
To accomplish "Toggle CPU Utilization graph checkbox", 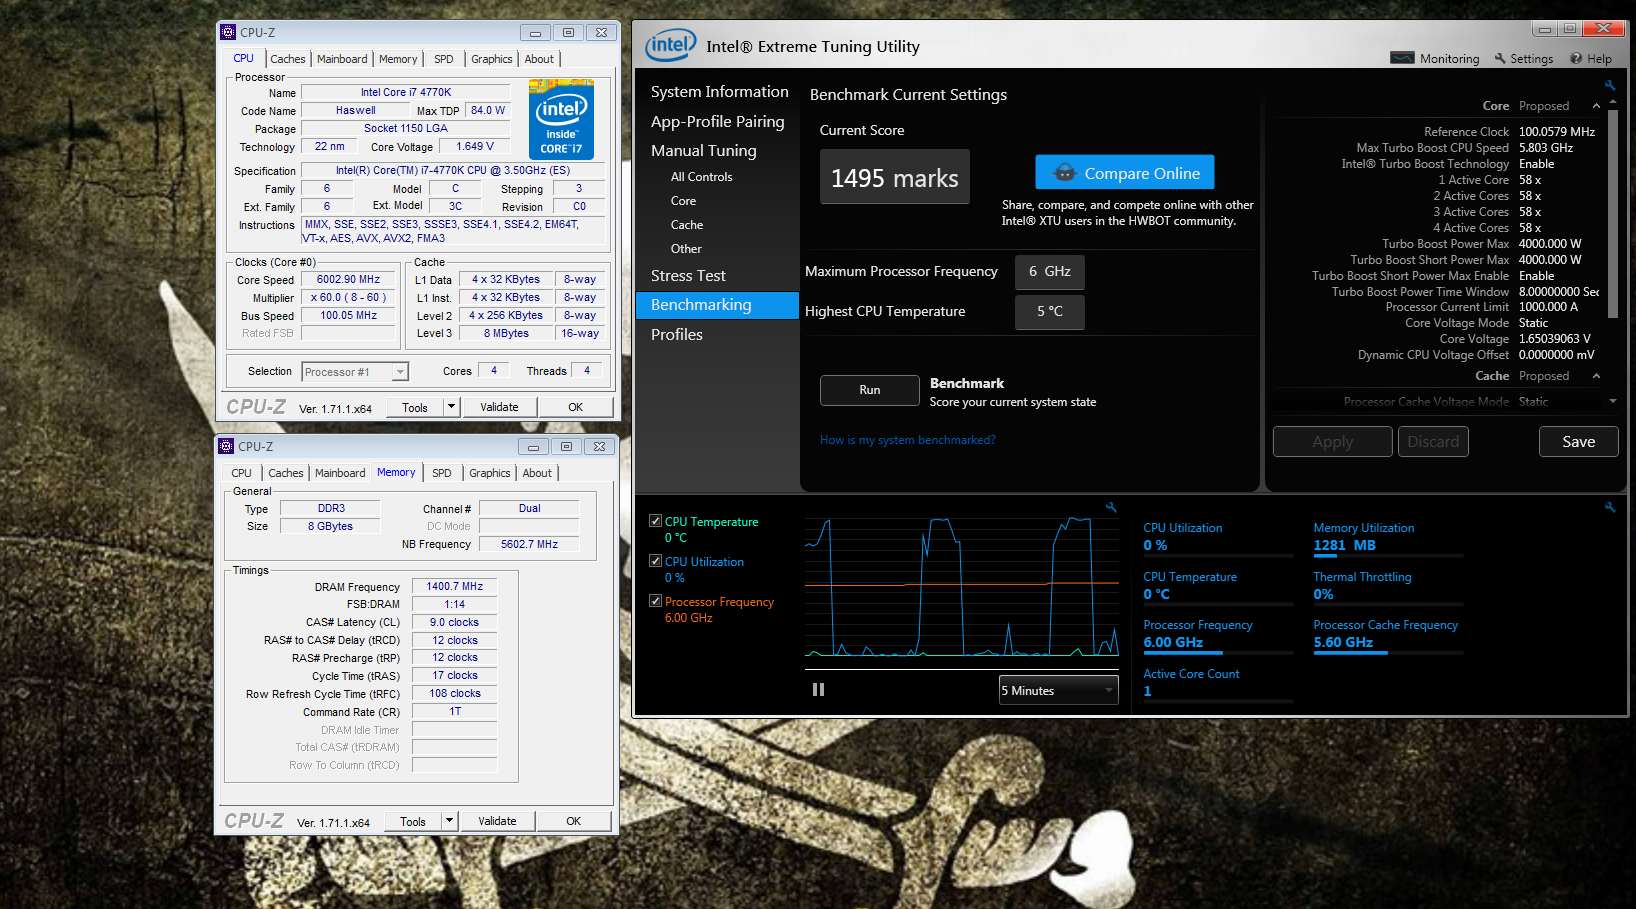I will (x=655, y=561).
